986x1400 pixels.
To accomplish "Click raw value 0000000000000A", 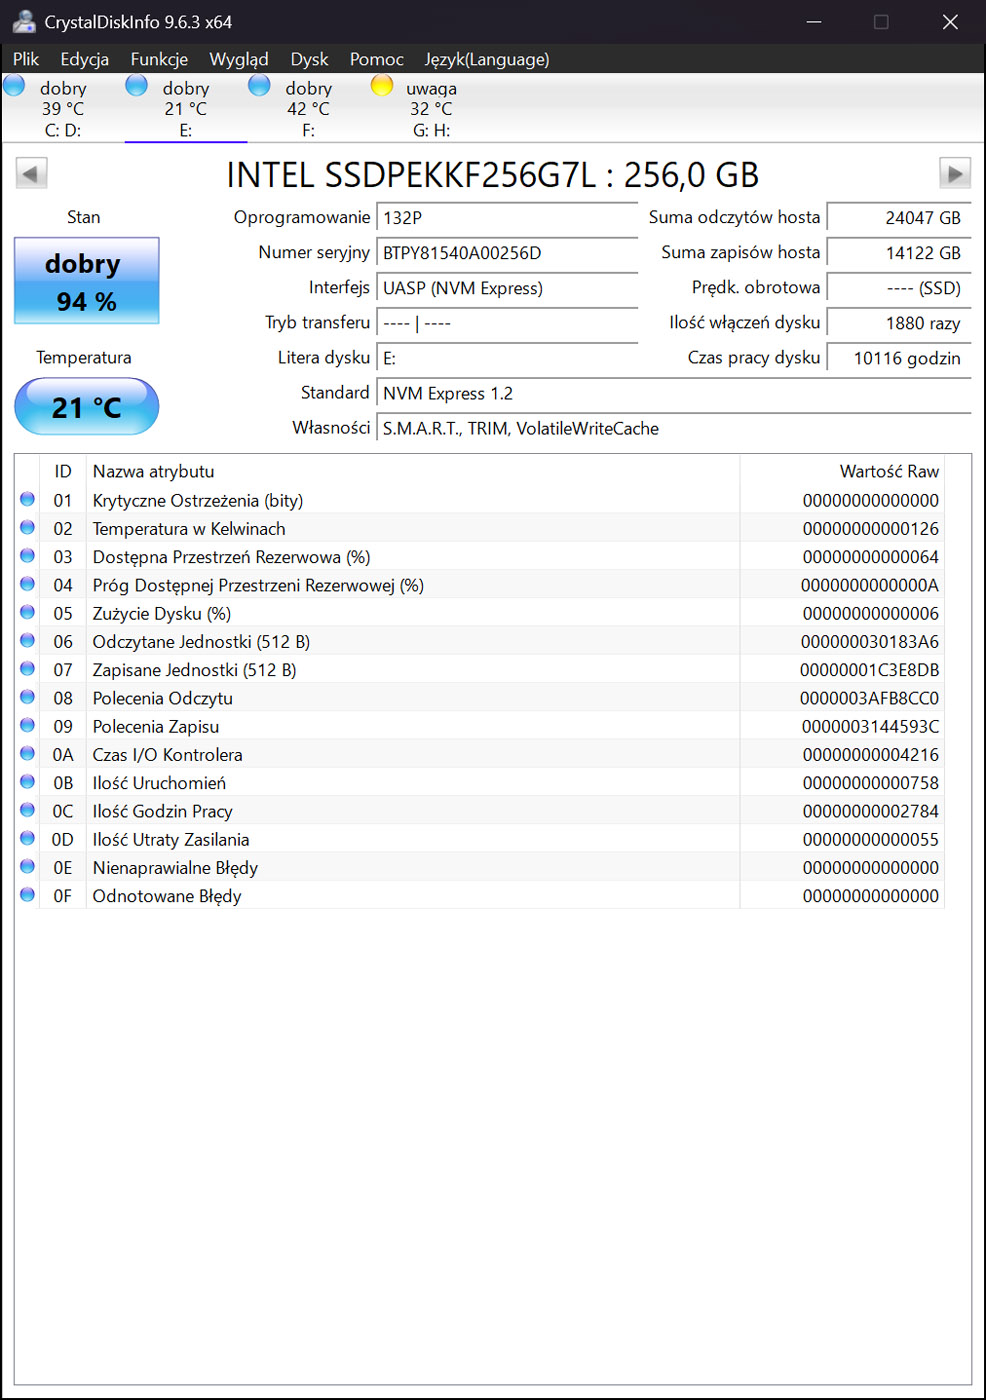I will [869, 585].
